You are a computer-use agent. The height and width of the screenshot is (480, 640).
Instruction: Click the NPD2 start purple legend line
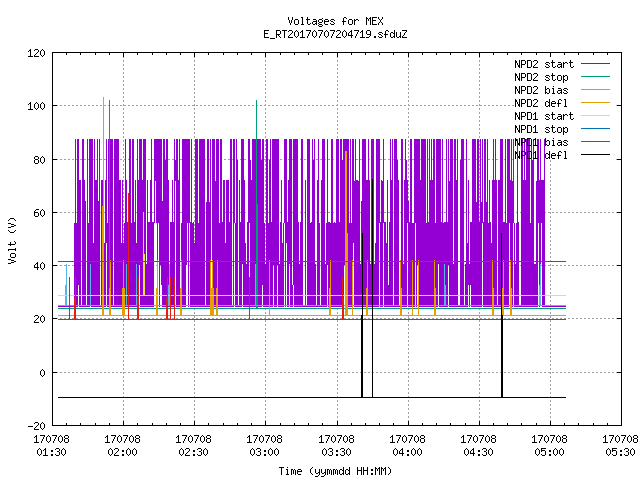pos(595,64)
